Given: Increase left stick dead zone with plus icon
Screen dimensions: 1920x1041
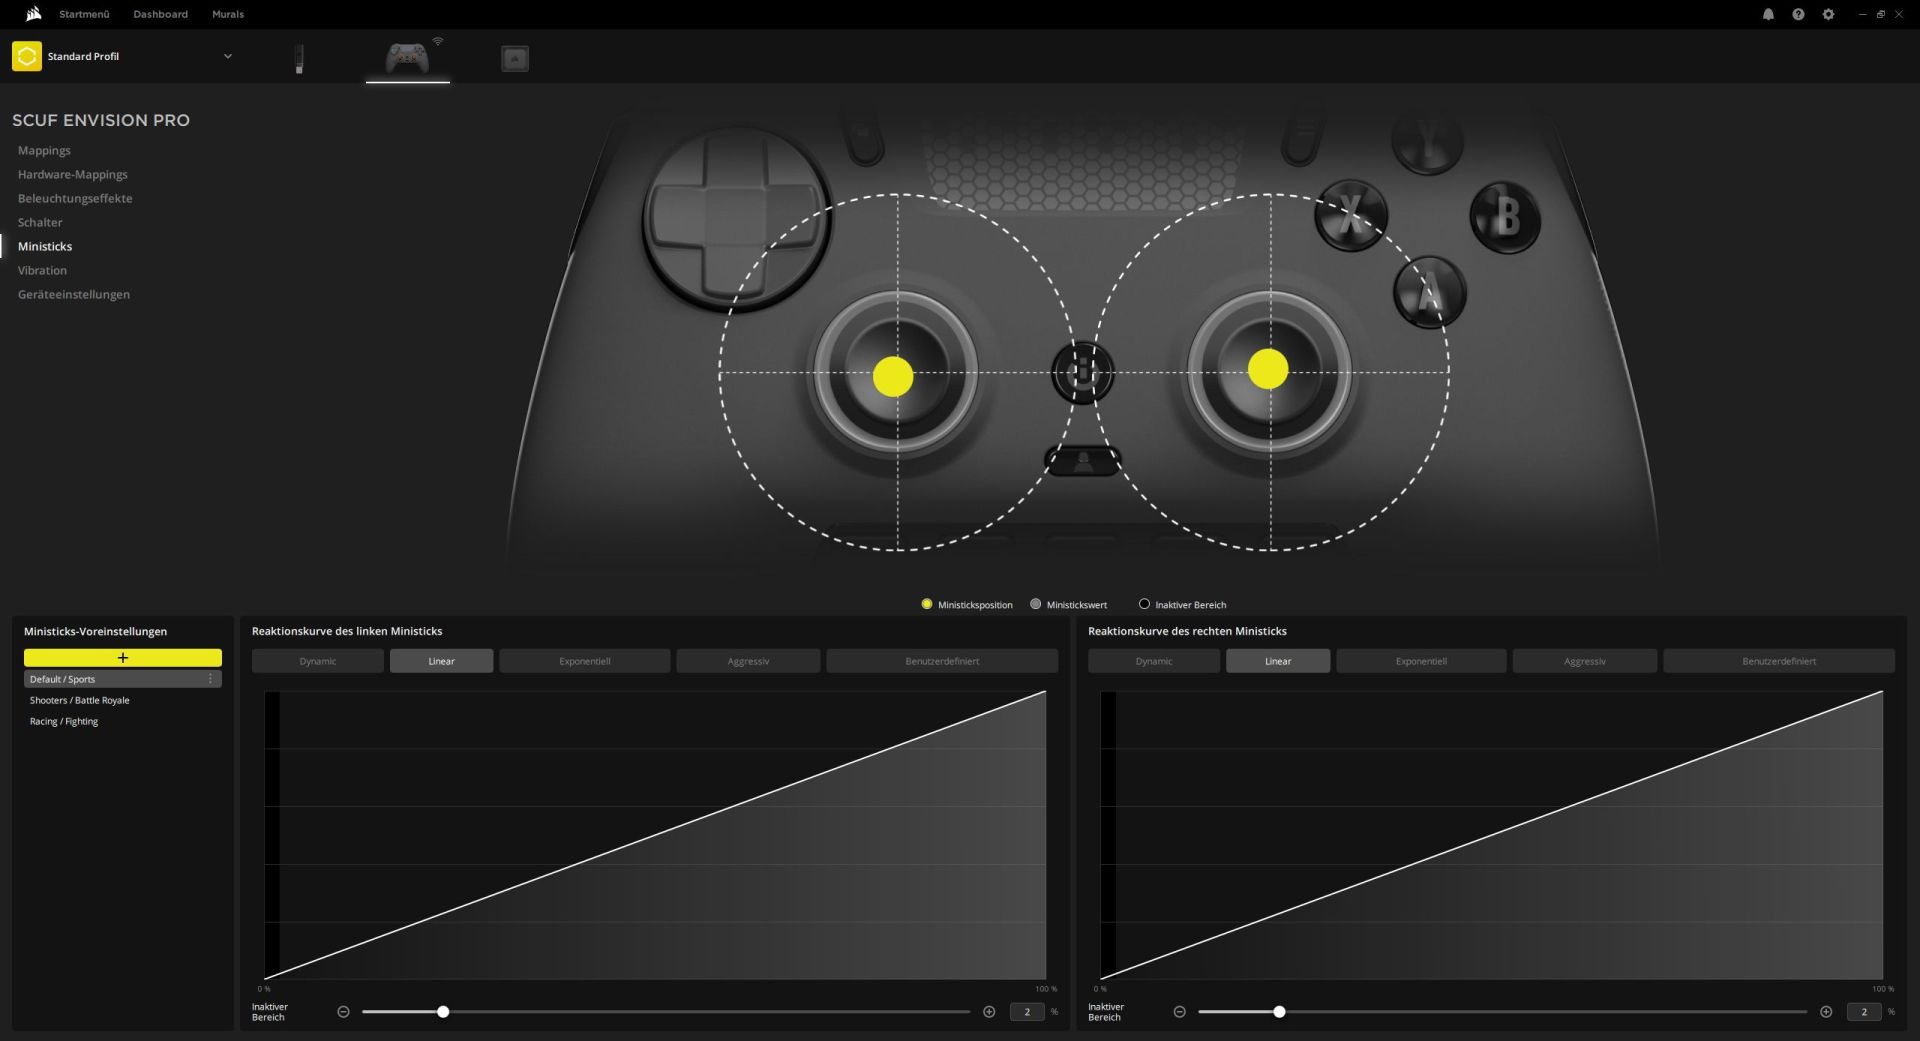Looking at the screenshot, I should tap(989, 1012).
